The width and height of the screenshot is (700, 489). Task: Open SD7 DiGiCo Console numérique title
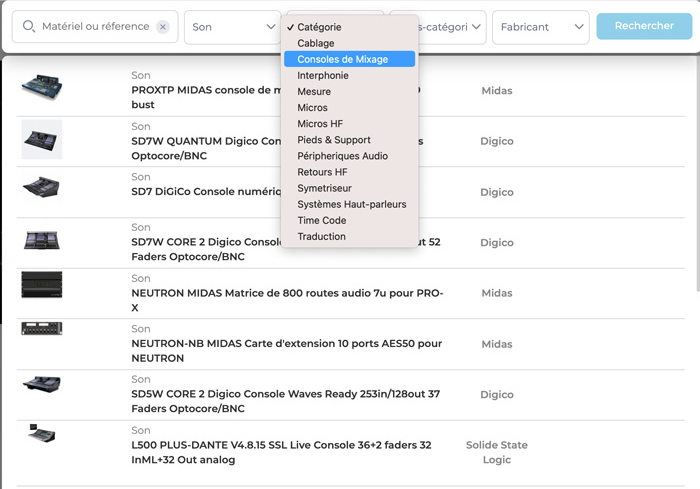[206, 192]
